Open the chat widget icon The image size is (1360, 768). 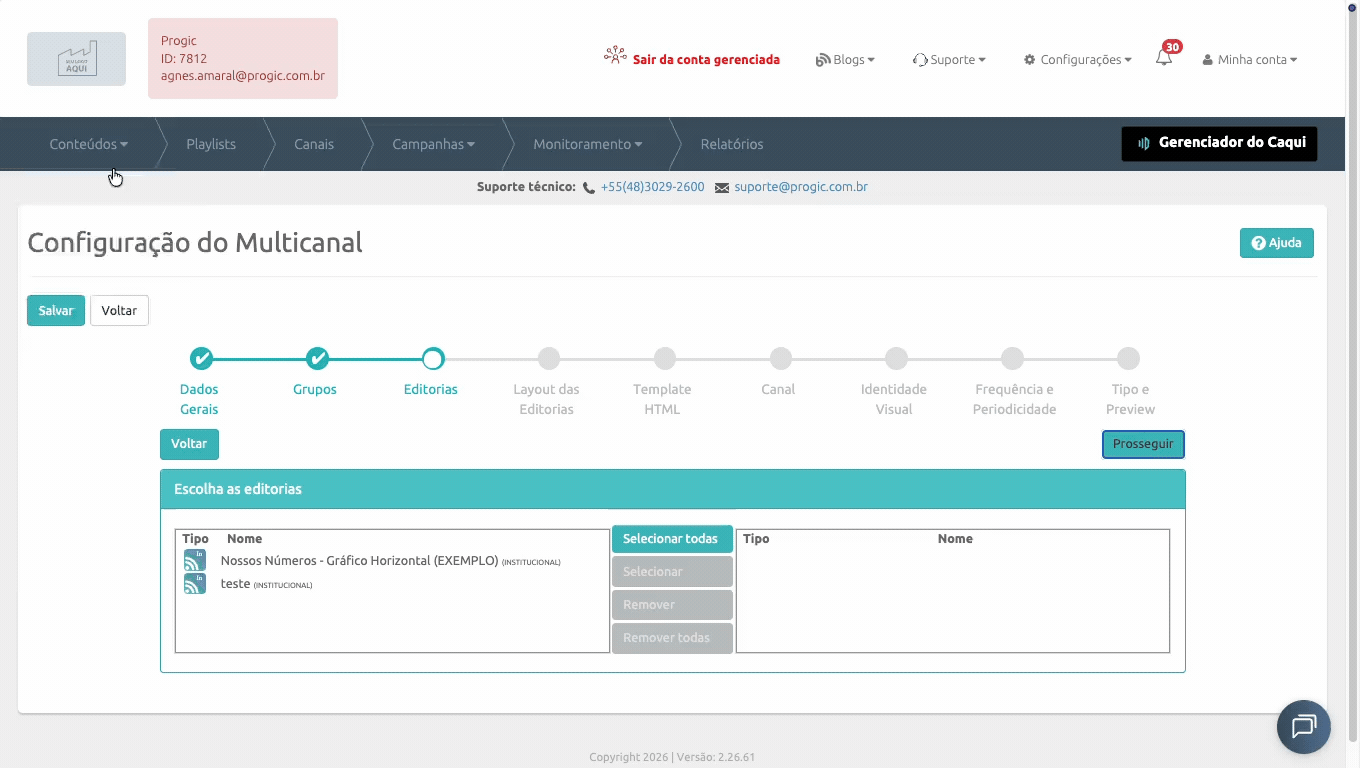(x=1304, y=726)
